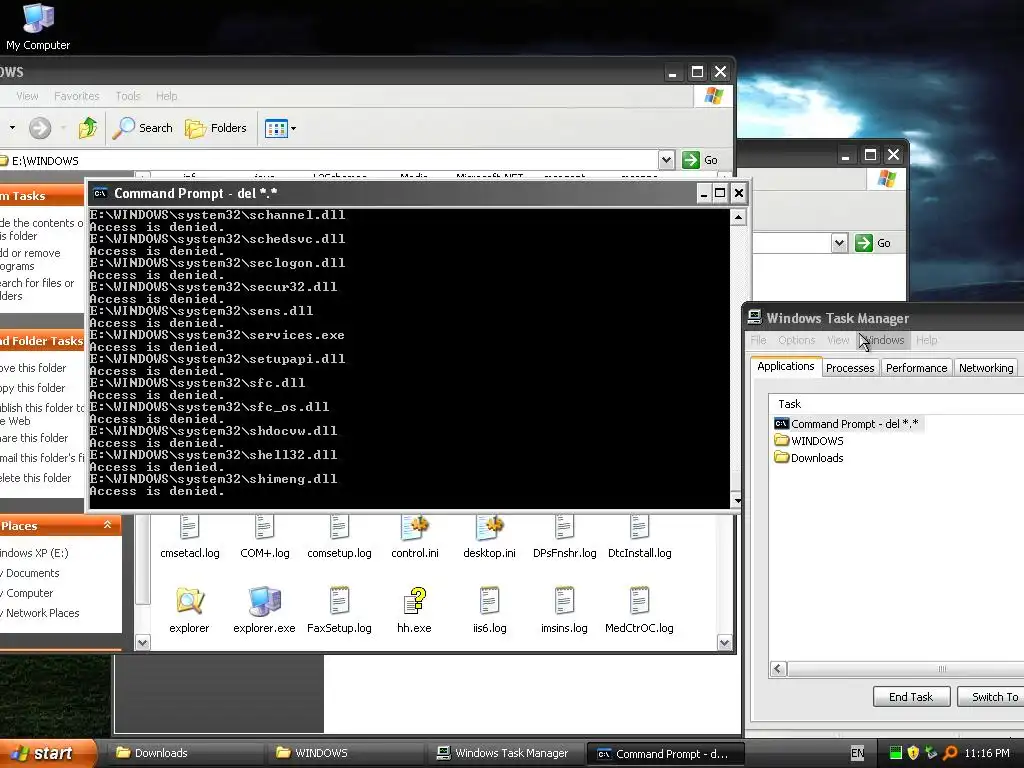Open the View menu in WINDOWS Explorer
Image resolution: width=1024 pixels, height=768 pixels.
coord(27,96)
